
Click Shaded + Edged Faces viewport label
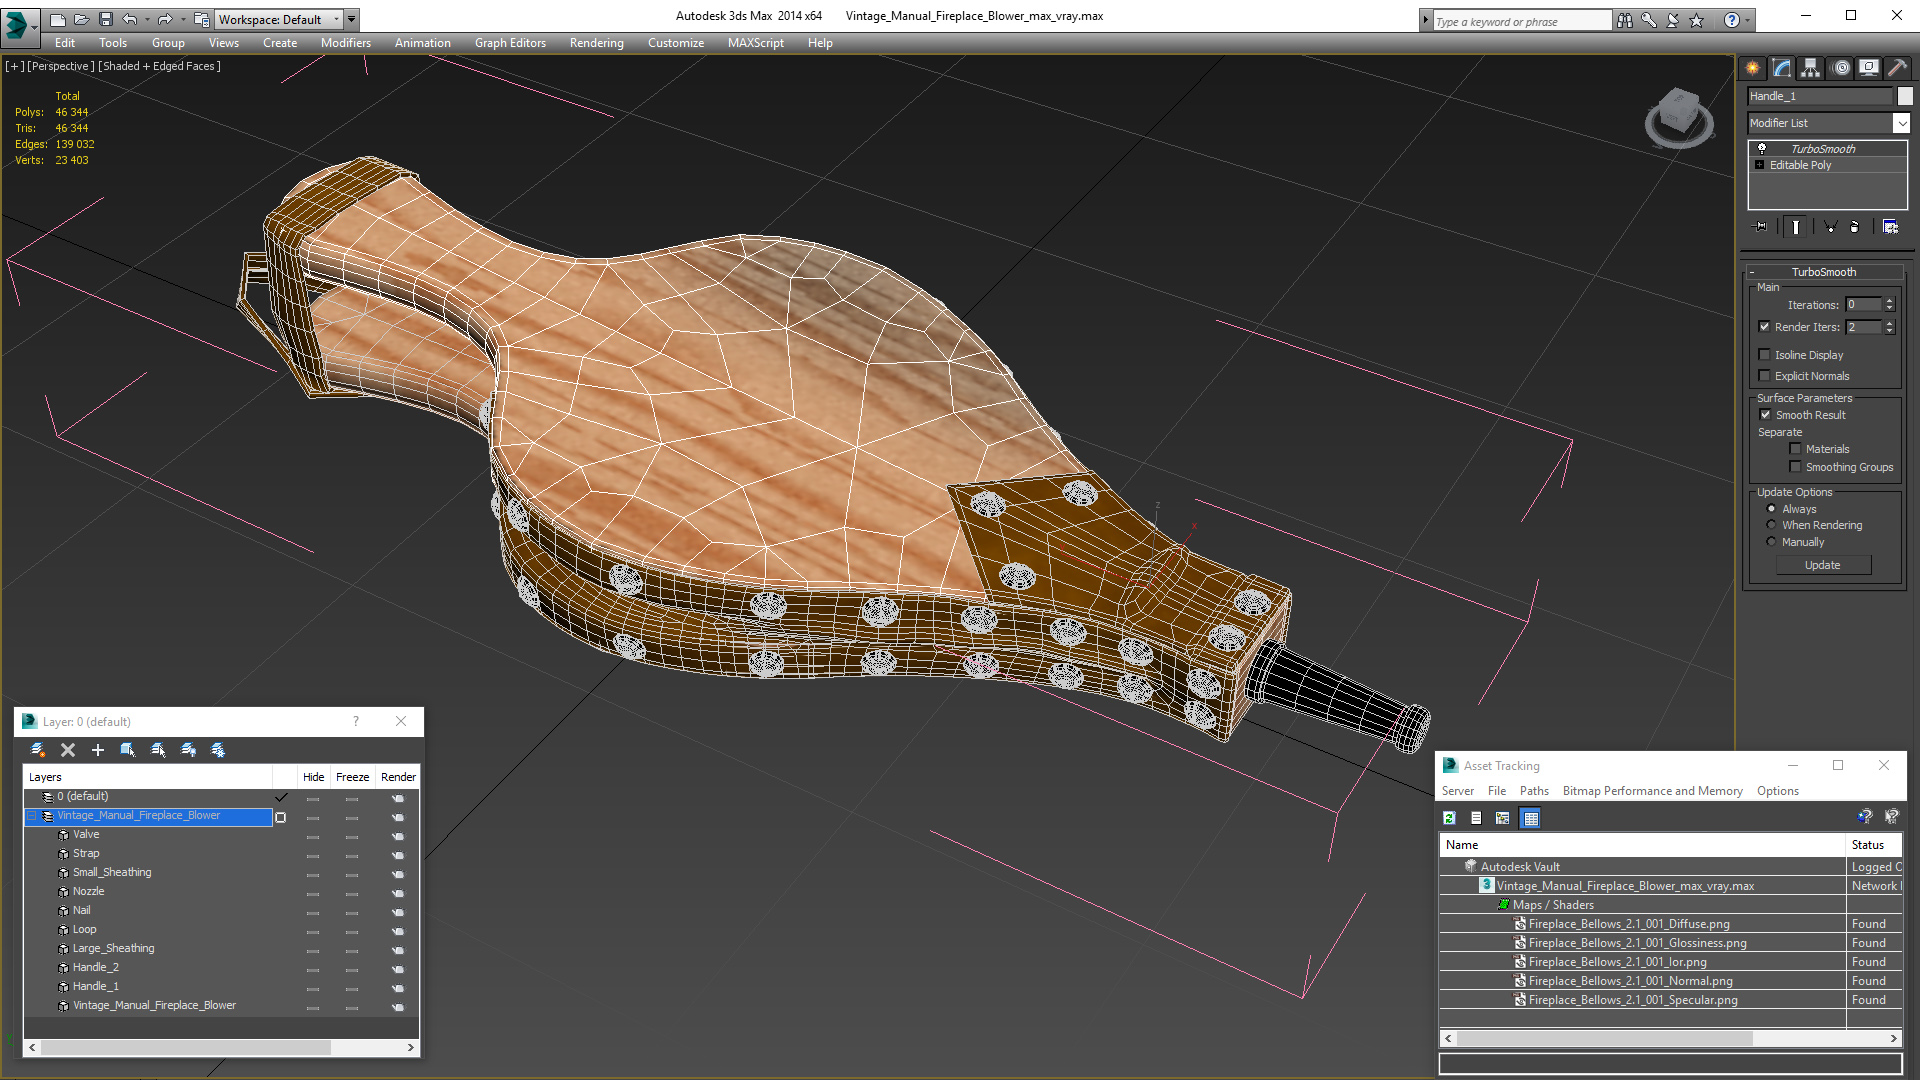pyautogui.click(x=159, y=66)
